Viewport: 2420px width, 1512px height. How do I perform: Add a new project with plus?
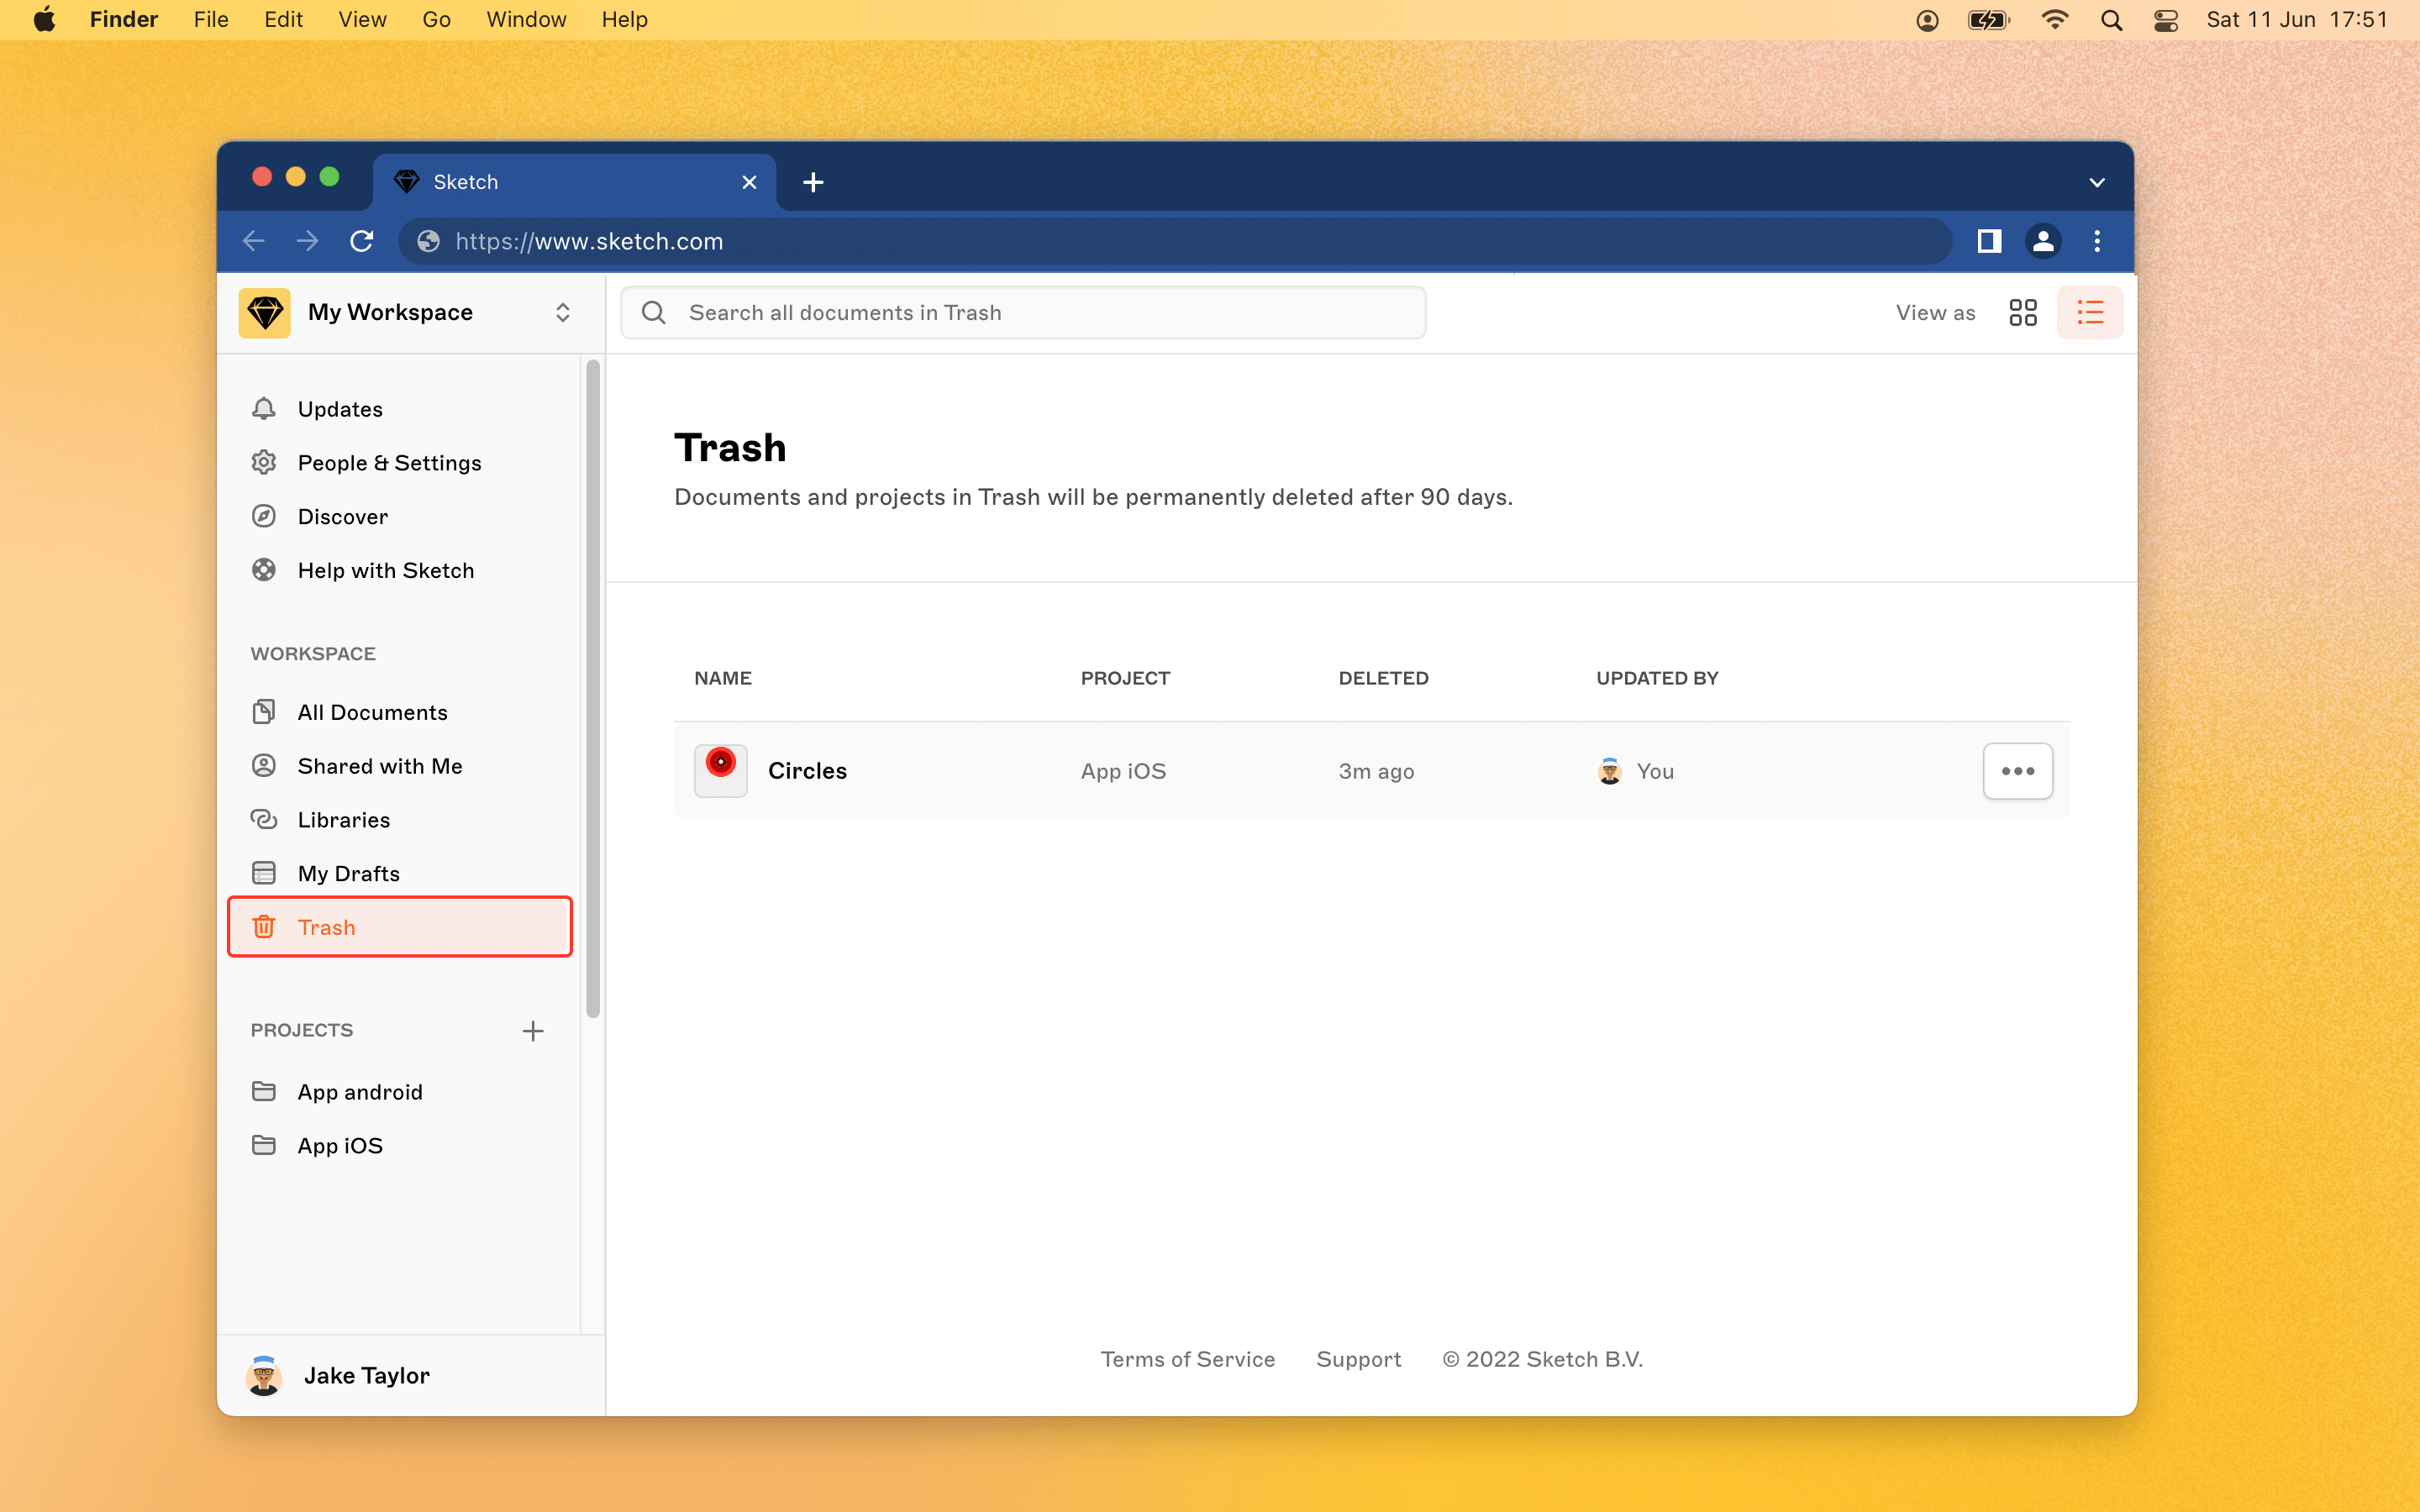coord(533,1030)
